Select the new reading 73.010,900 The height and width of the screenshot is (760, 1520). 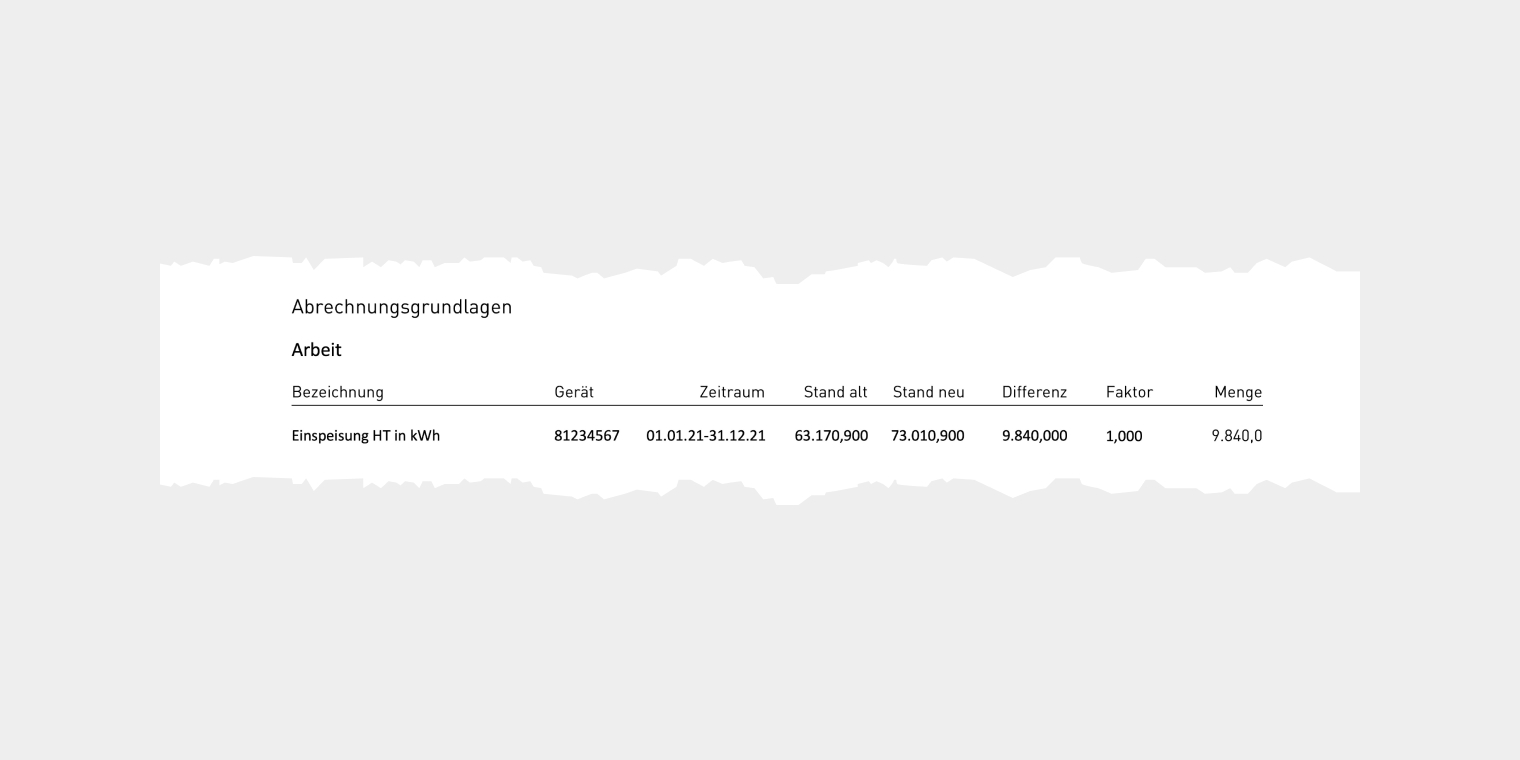[x=927, y=436]
